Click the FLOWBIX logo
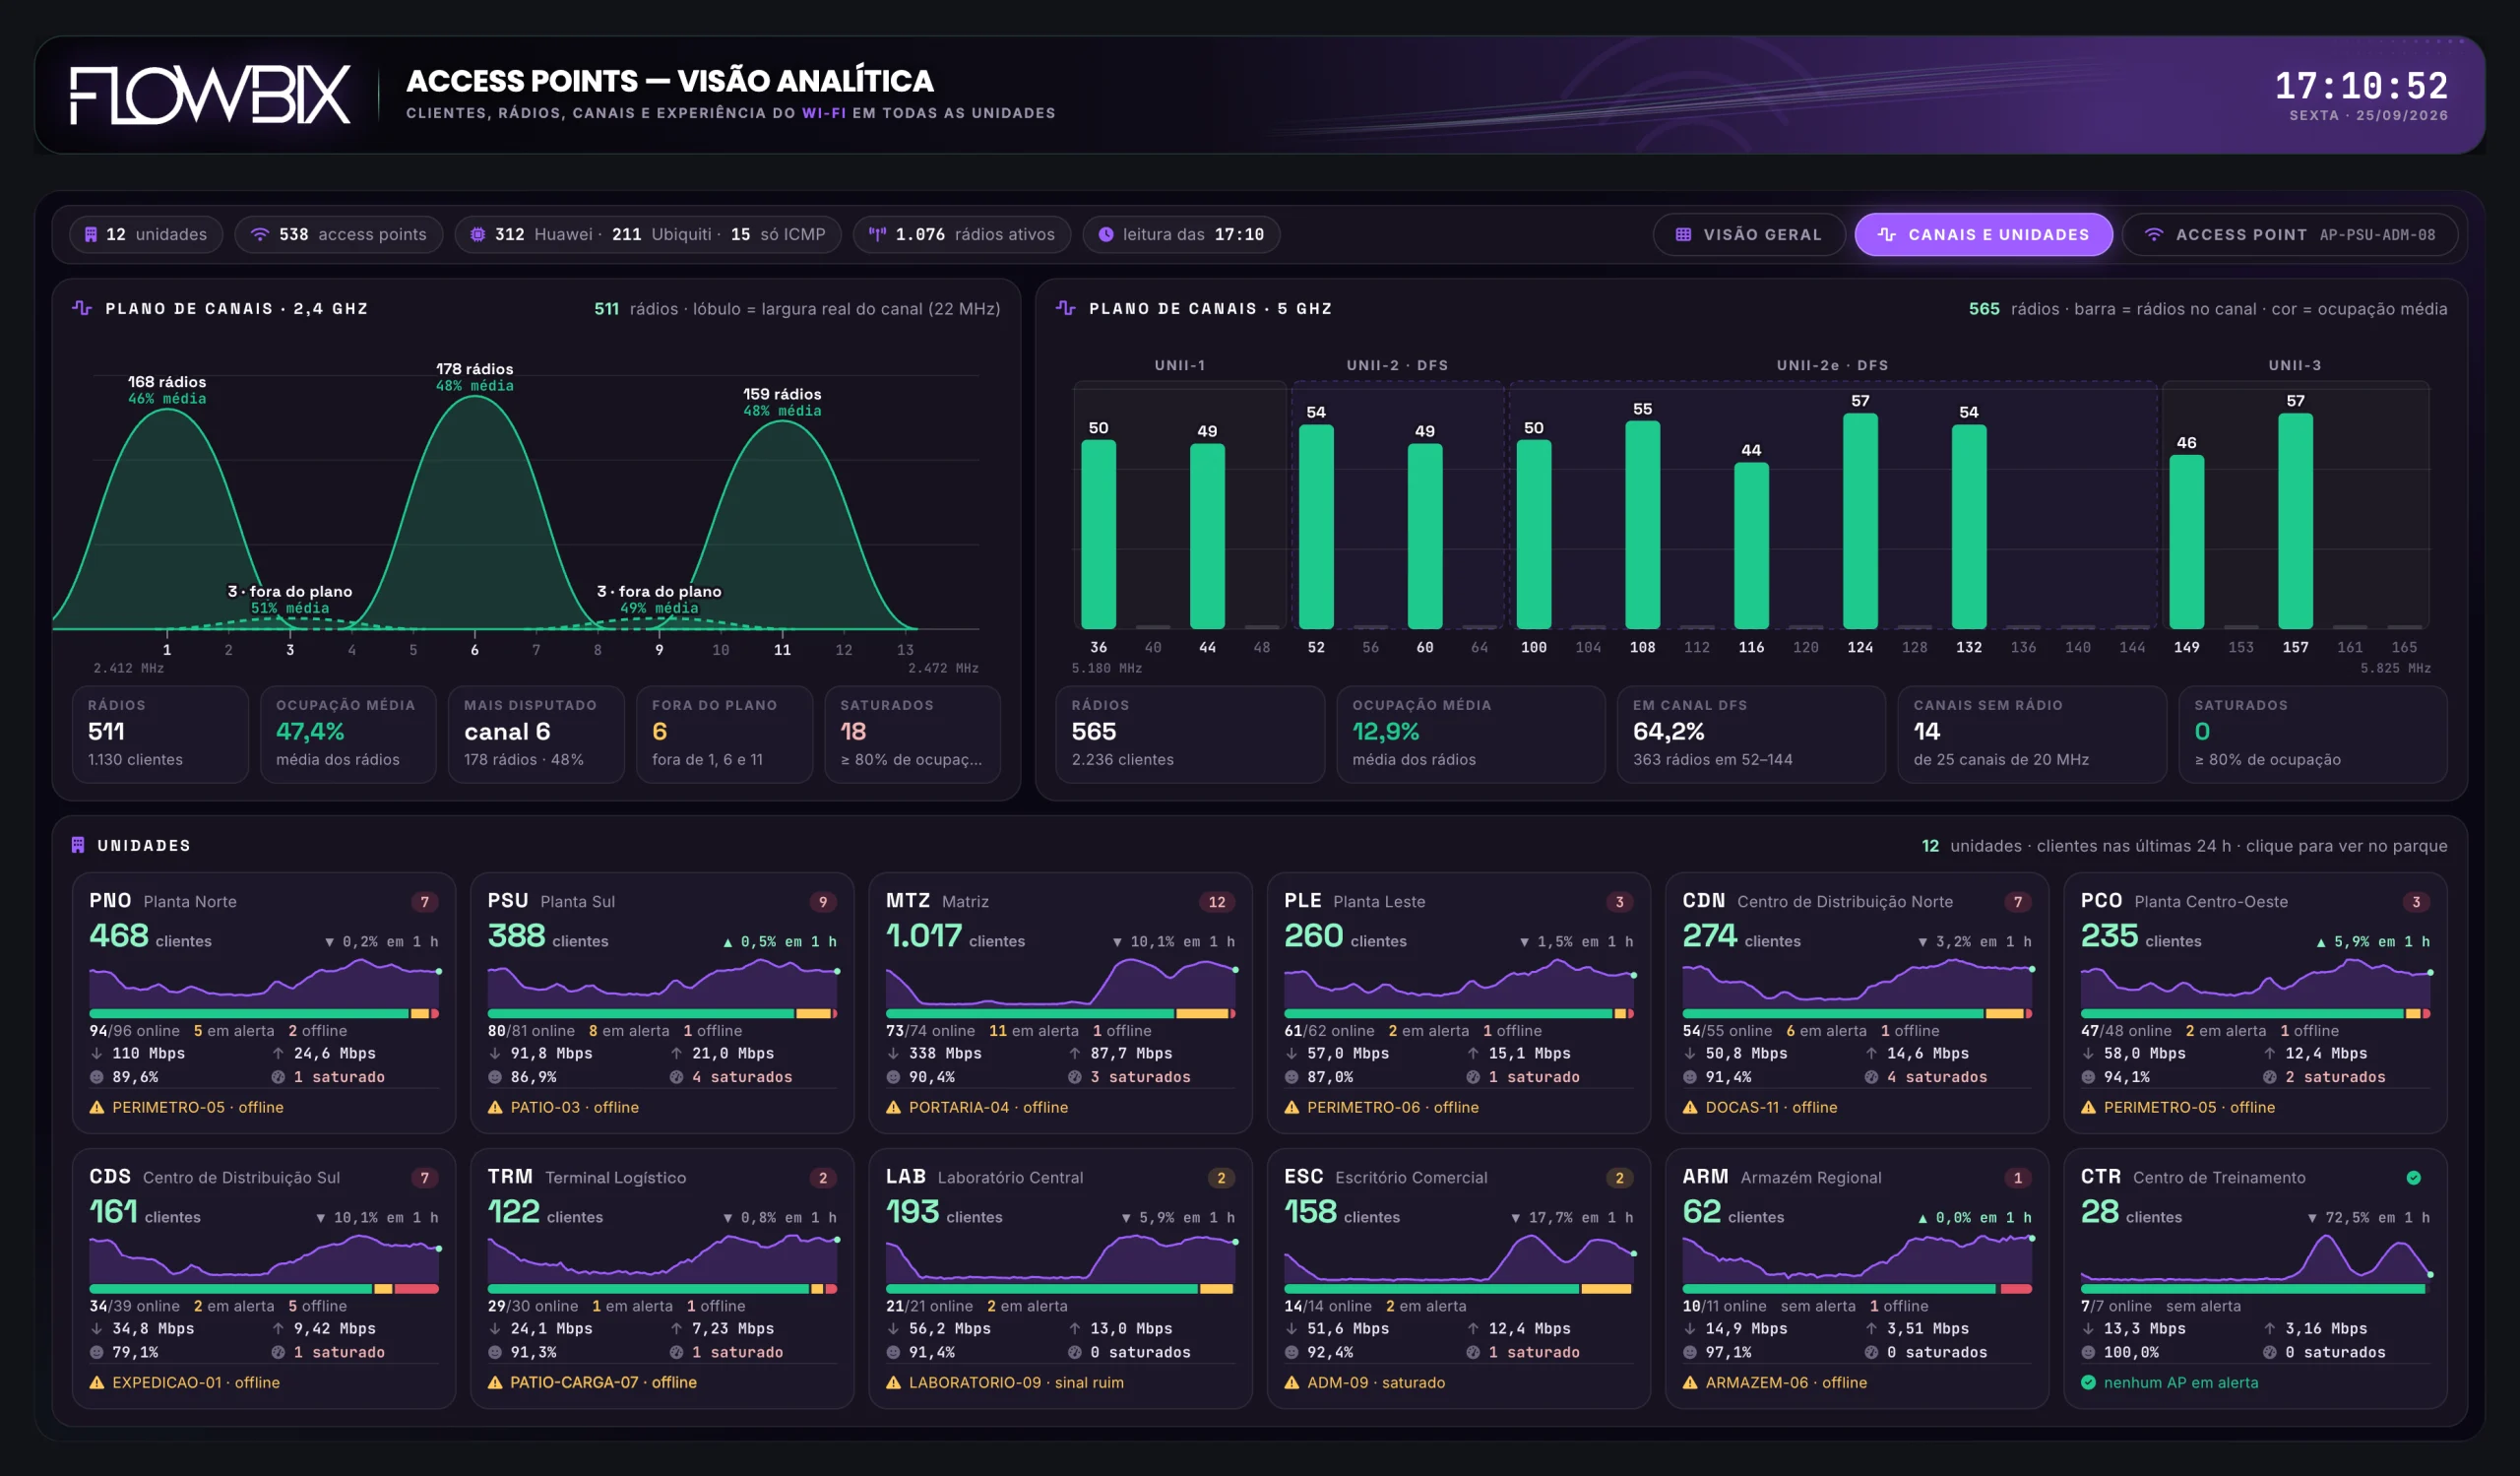2520x1476 pixels. [210, 95]
